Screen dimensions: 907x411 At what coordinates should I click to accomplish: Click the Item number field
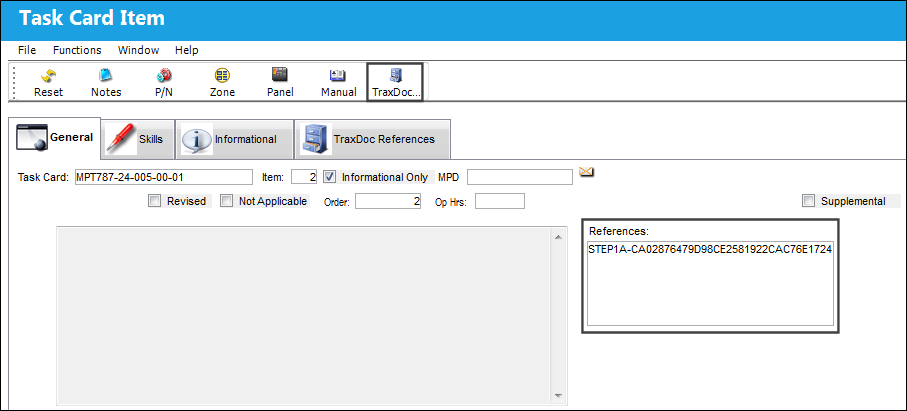(x=304, y=177)
